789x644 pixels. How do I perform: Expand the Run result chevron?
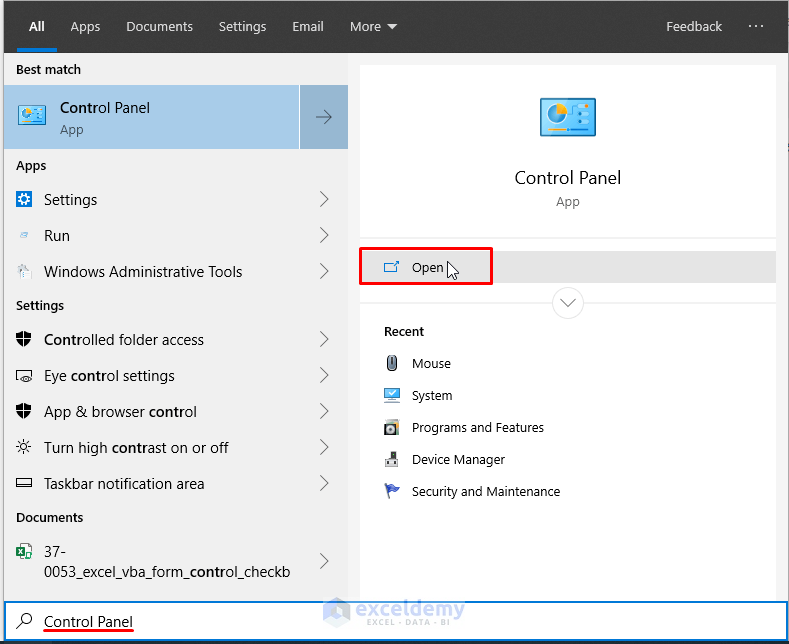click(x=324, y=235)
